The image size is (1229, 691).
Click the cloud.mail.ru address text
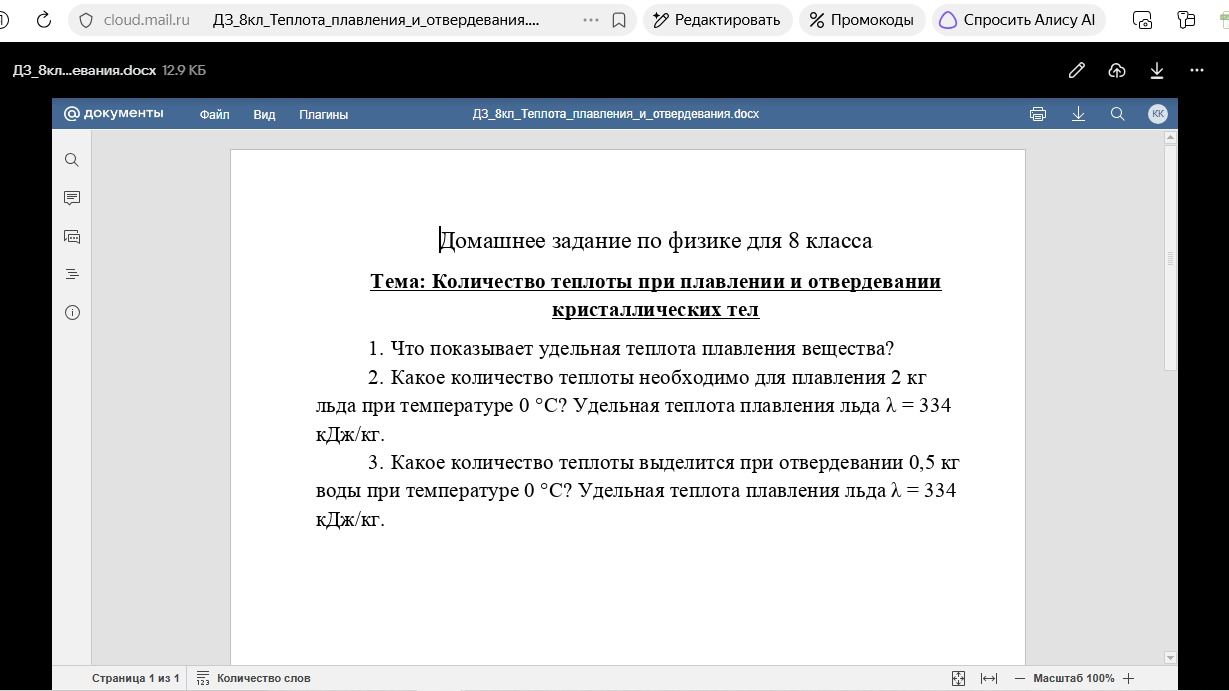click(146, 20)
